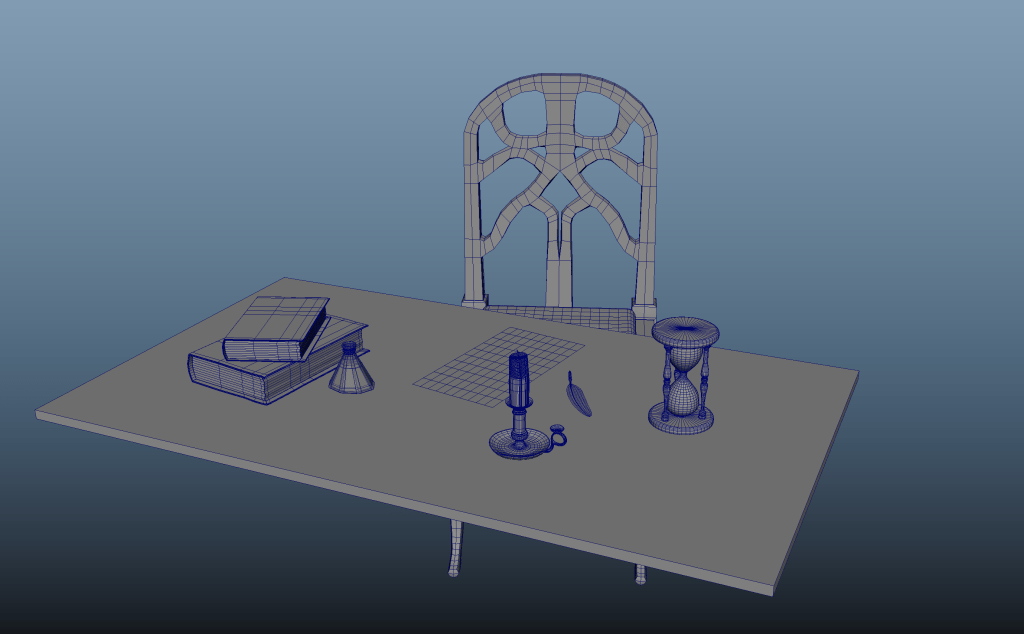1024x634 pixels.
Task: Click the hourglass upper glass bulb
Action: tap(685, 356)
